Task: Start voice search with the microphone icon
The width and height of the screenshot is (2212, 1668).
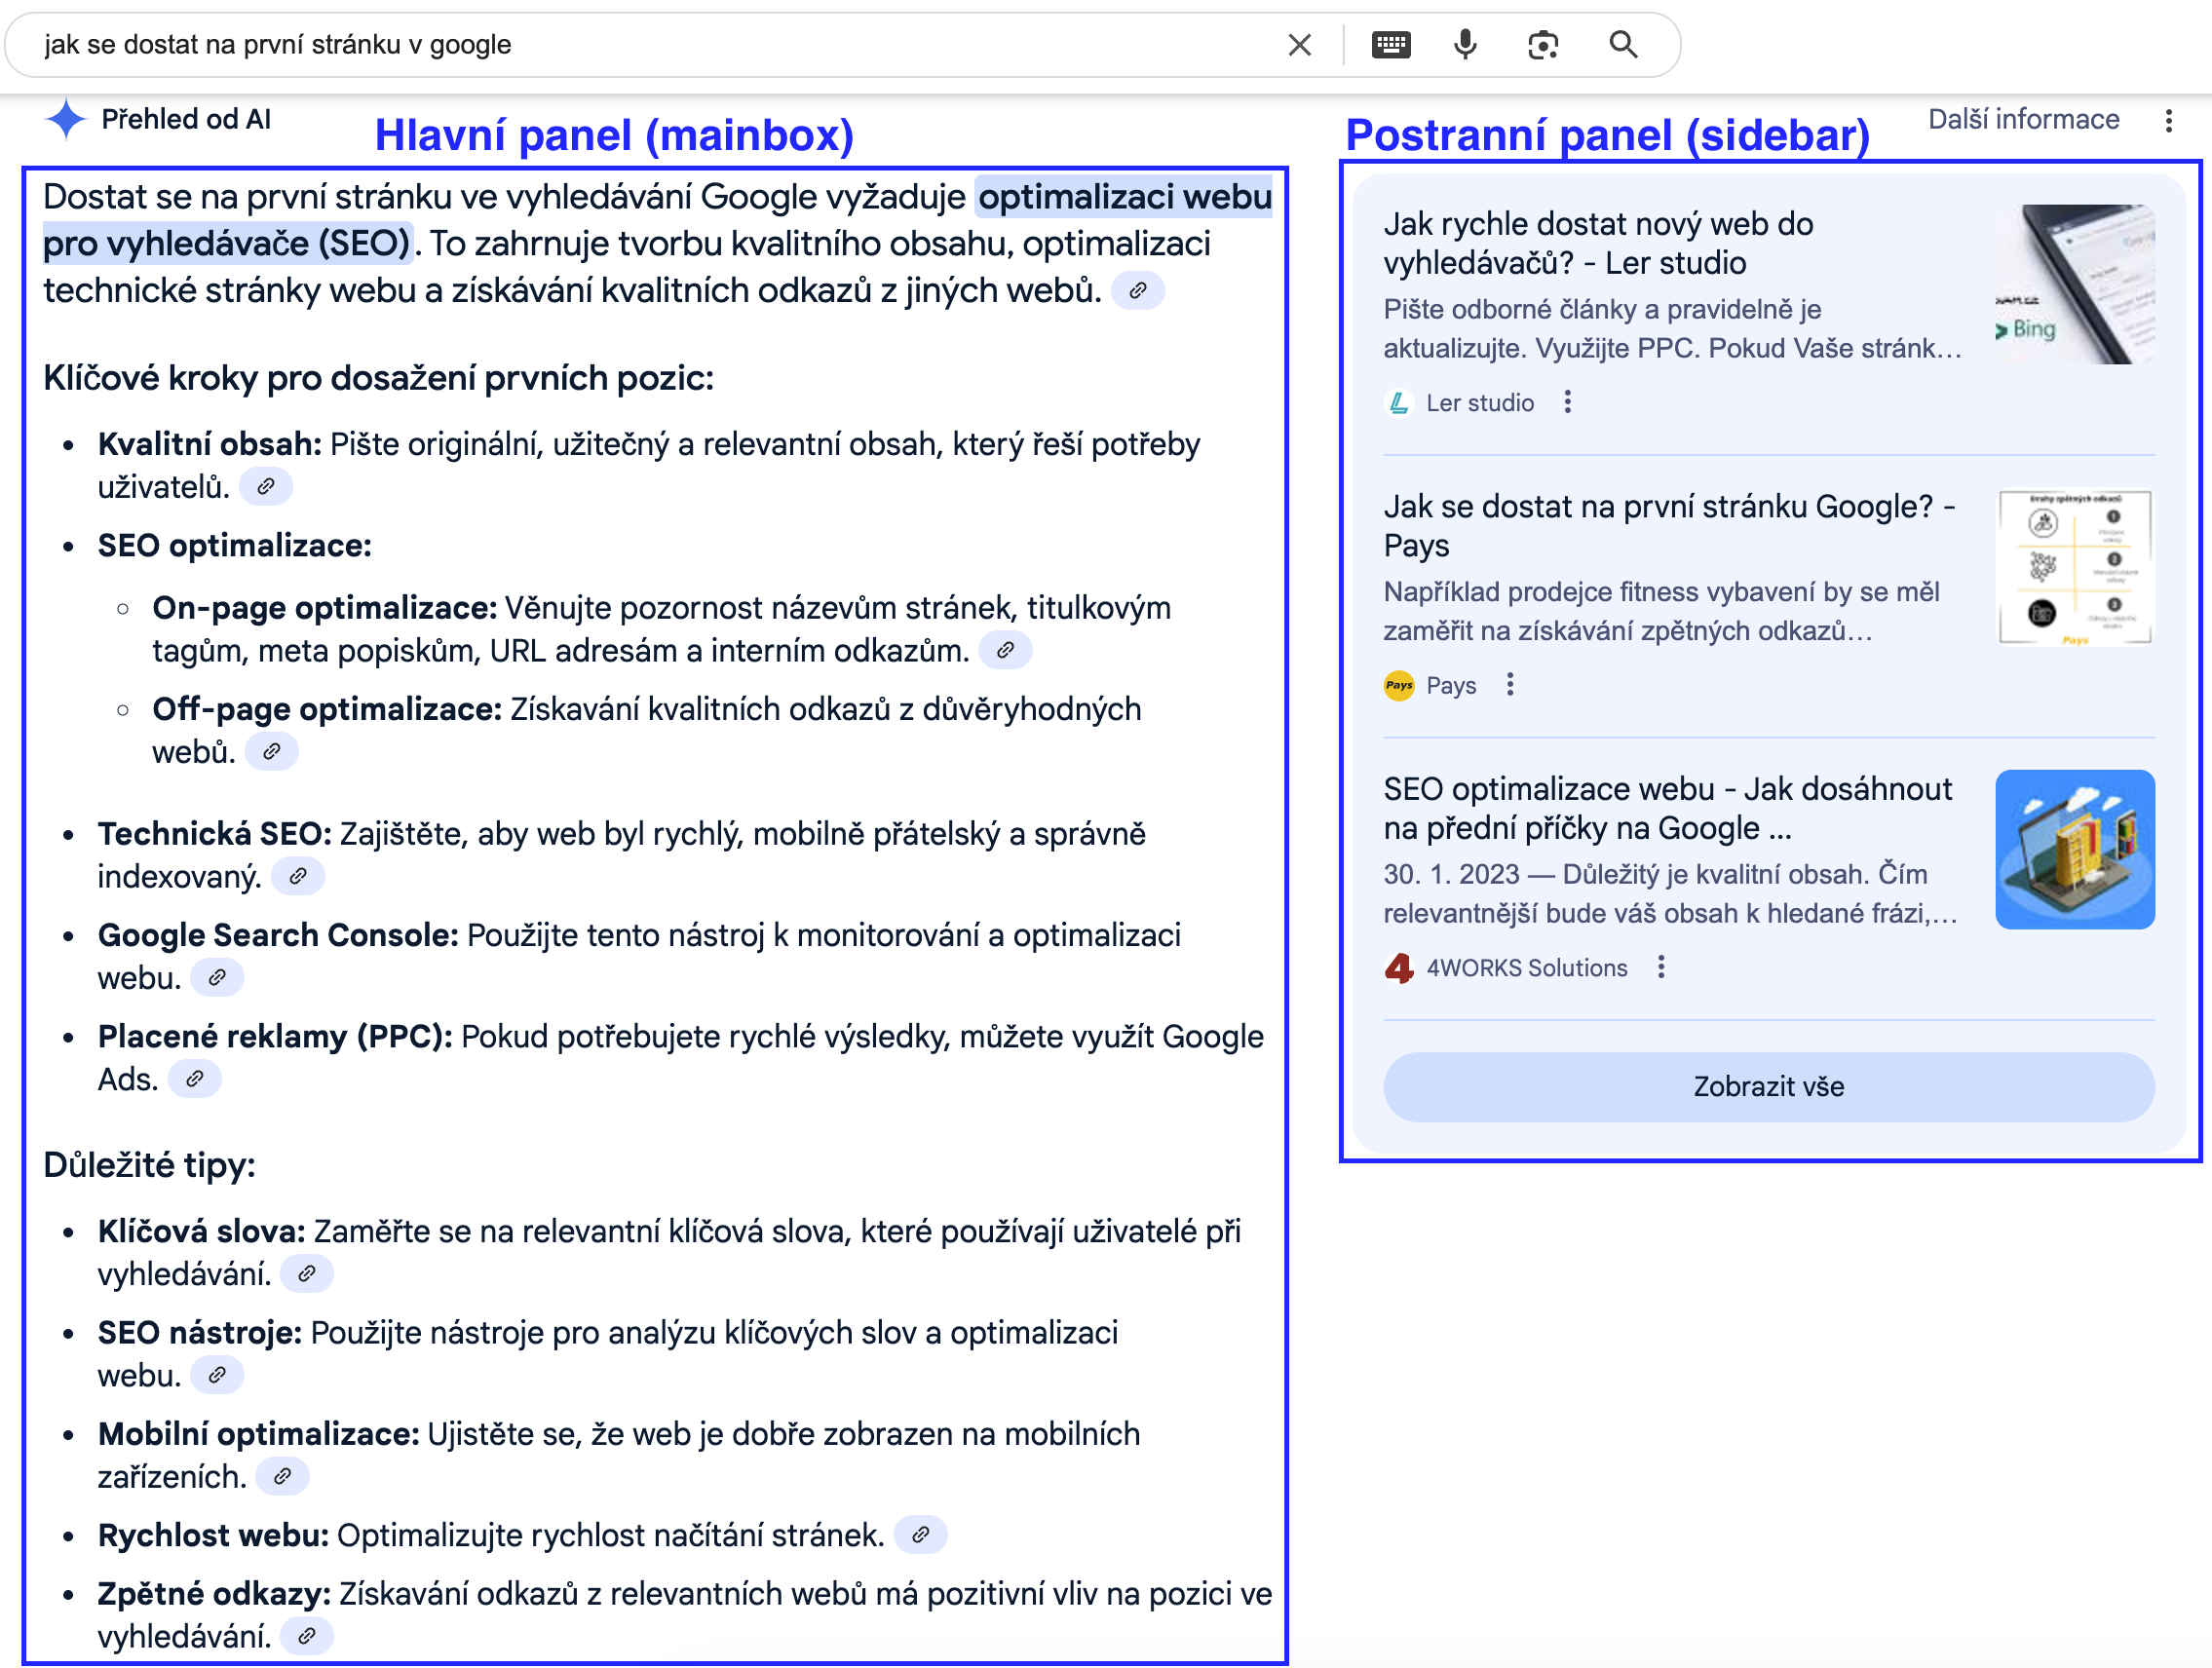Action: pyautogui.click(x=1465, y=45)
